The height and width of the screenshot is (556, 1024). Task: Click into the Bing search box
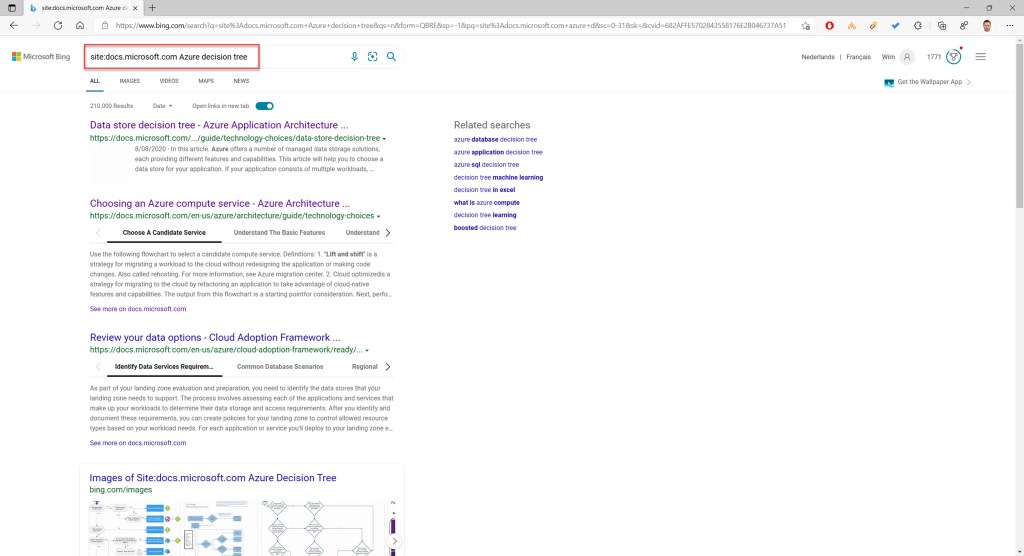[x=170, y=57]
